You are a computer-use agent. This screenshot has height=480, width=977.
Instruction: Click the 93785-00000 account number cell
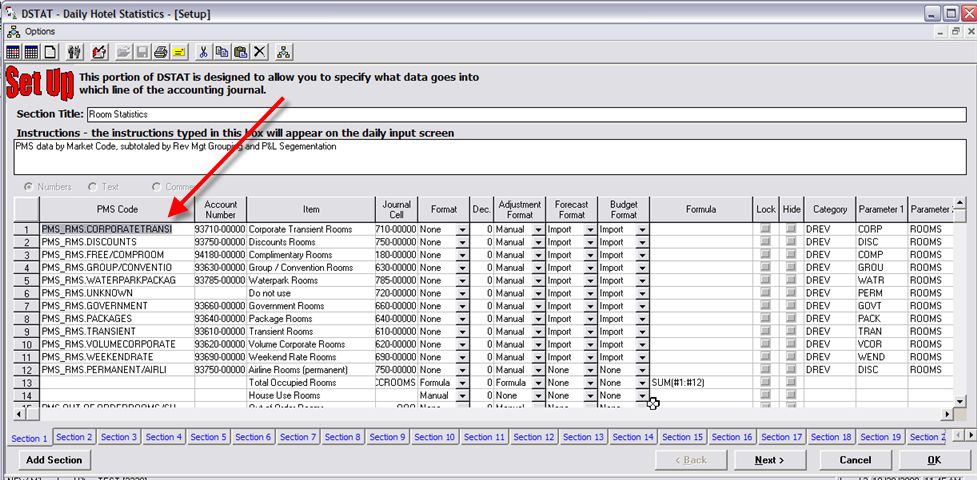coord(221,281)
